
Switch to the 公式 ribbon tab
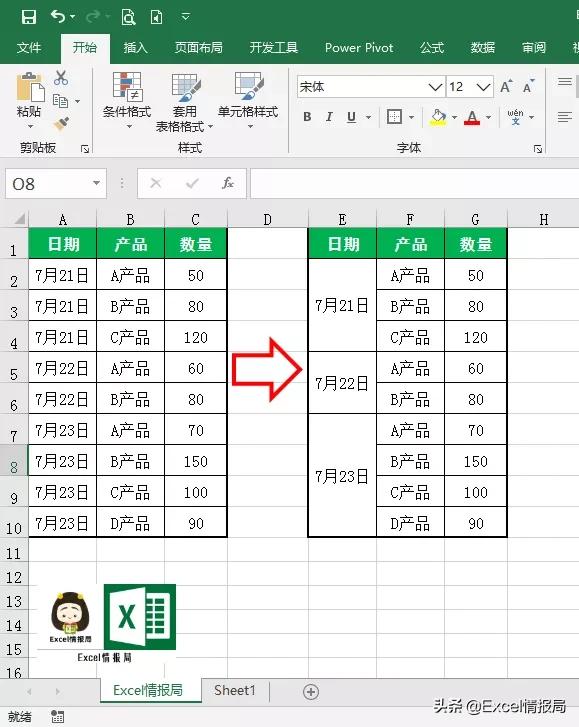point(432,47)
